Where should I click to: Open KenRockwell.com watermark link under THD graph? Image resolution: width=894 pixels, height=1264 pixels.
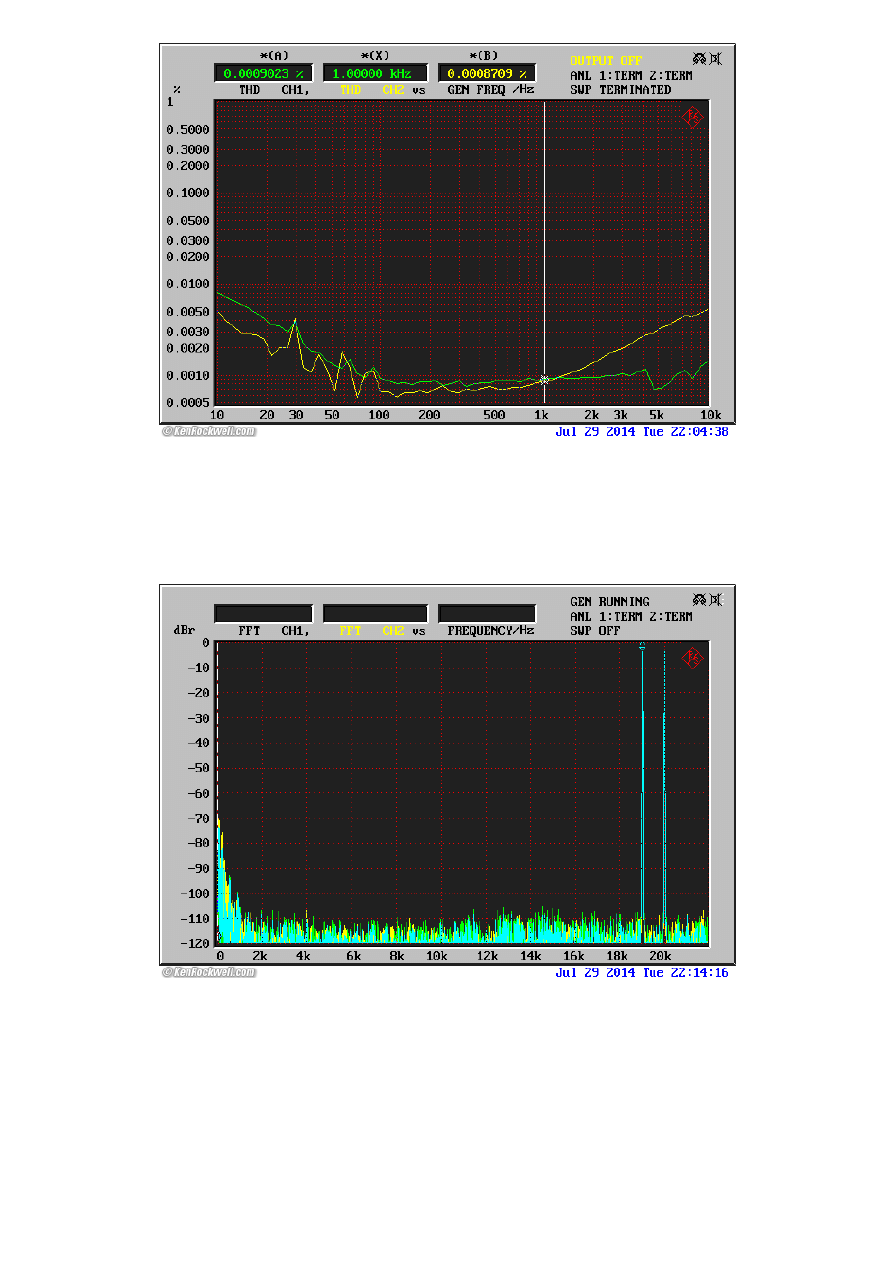(209, 432)
